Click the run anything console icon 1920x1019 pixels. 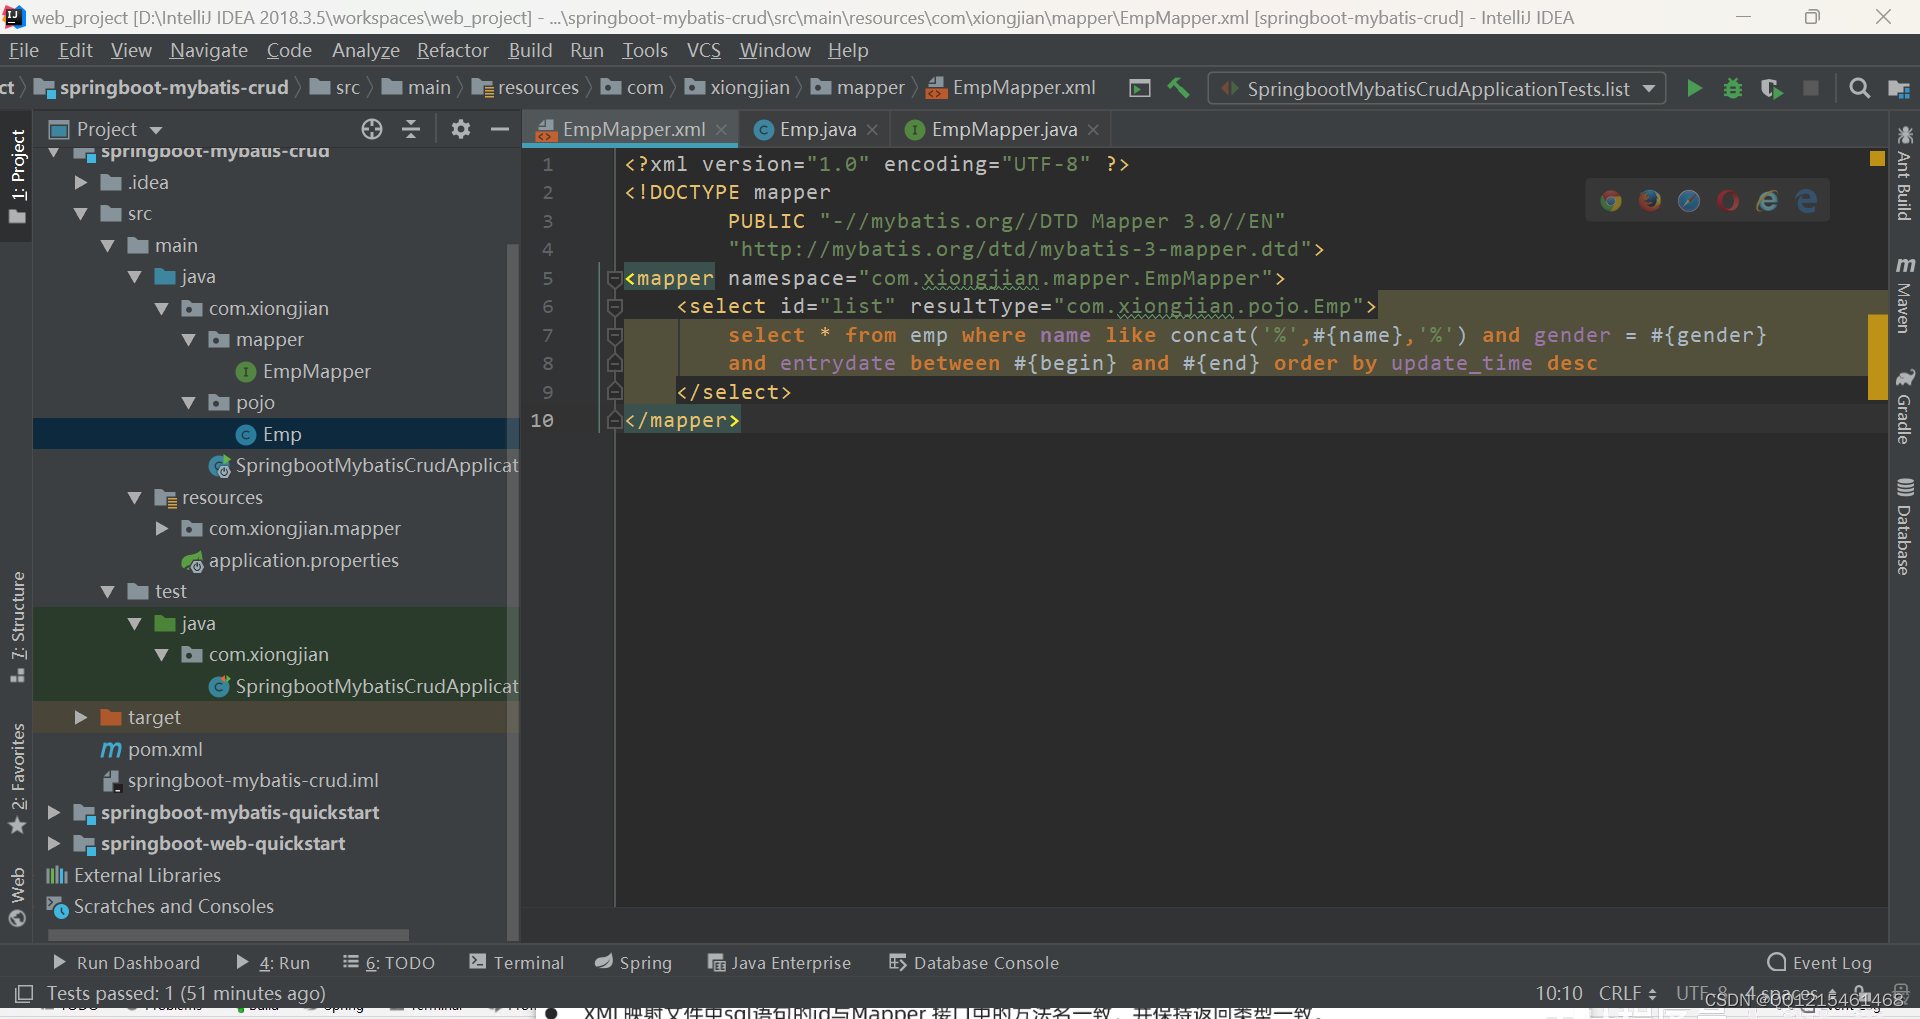point(1140,88)
